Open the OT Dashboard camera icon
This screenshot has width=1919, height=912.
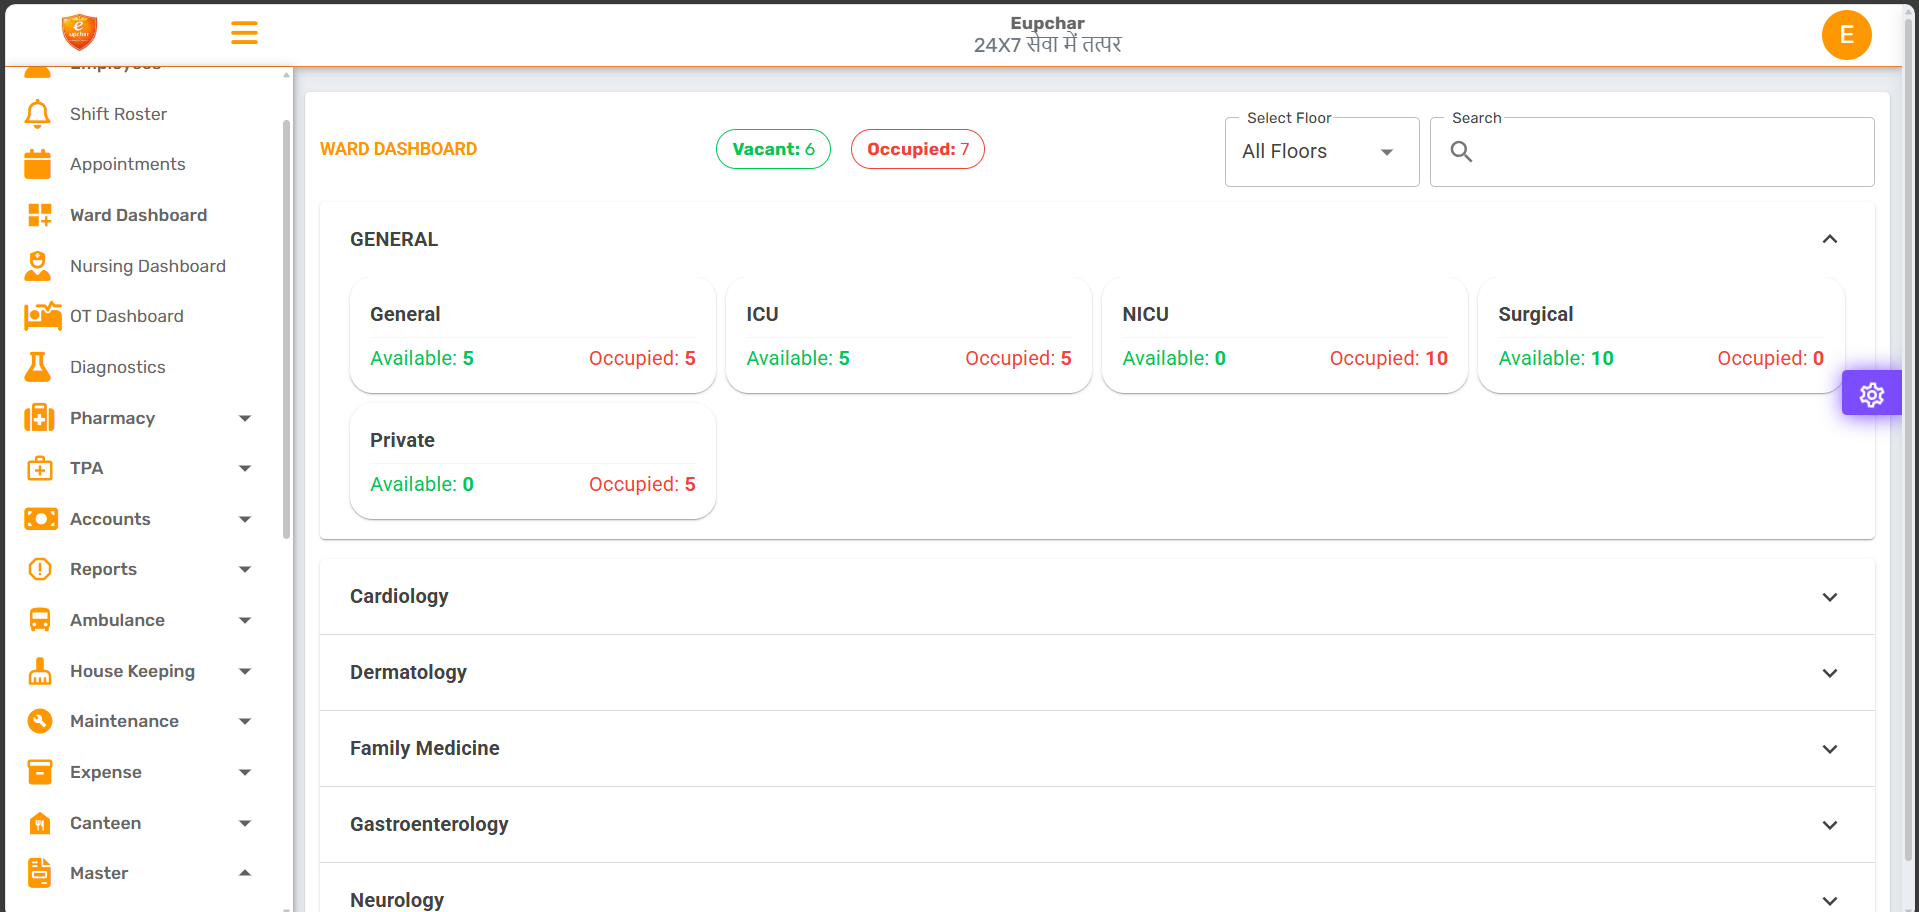pos(38,316)
